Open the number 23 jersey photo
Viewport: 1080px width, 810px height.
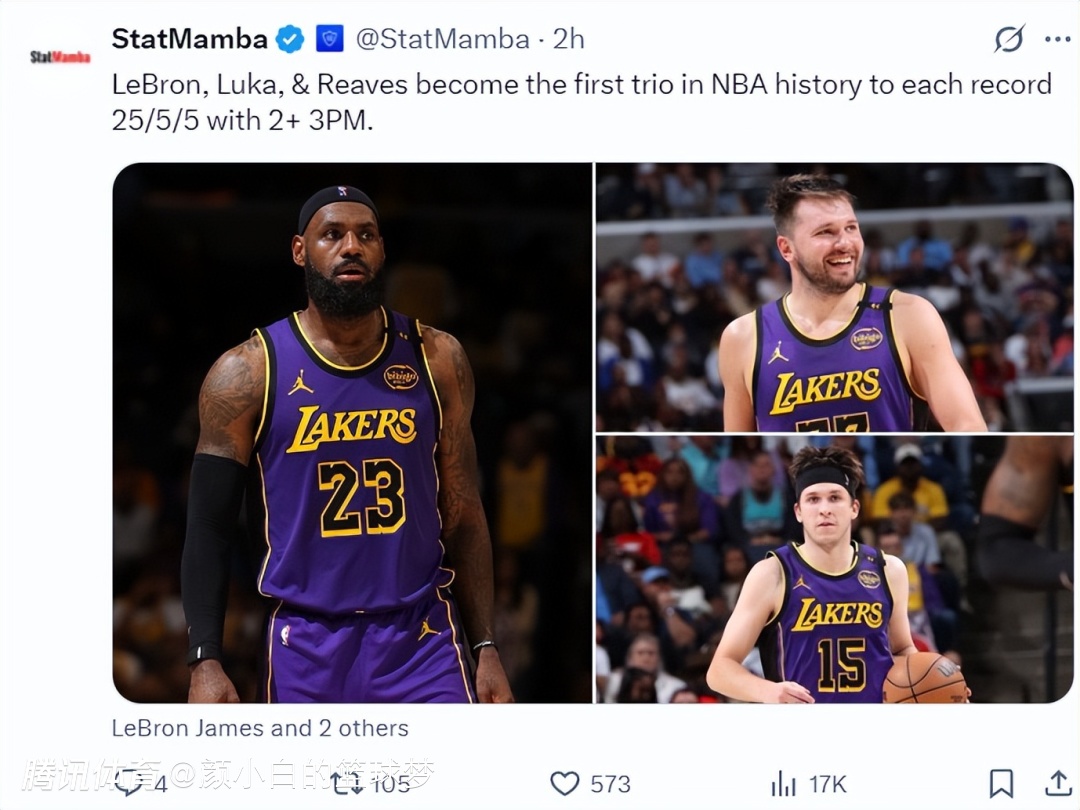pos(352,432)
